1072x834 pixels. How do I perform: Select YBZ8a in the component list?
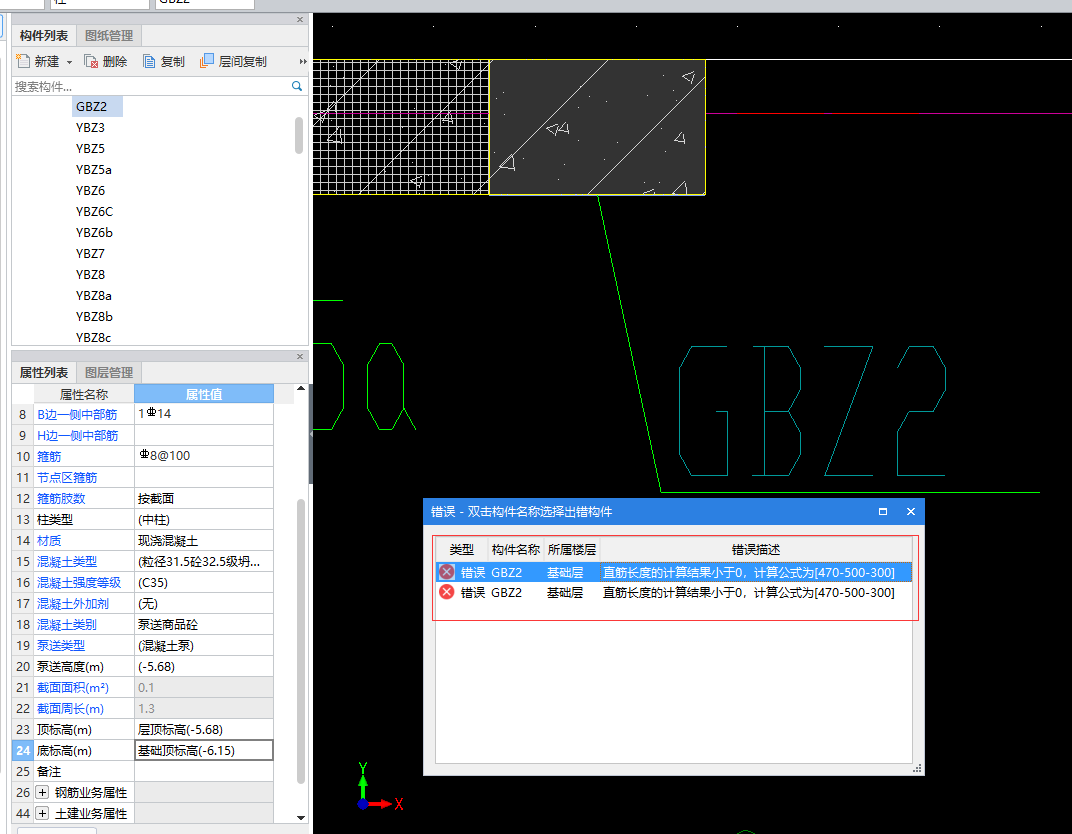coord(94,296)
